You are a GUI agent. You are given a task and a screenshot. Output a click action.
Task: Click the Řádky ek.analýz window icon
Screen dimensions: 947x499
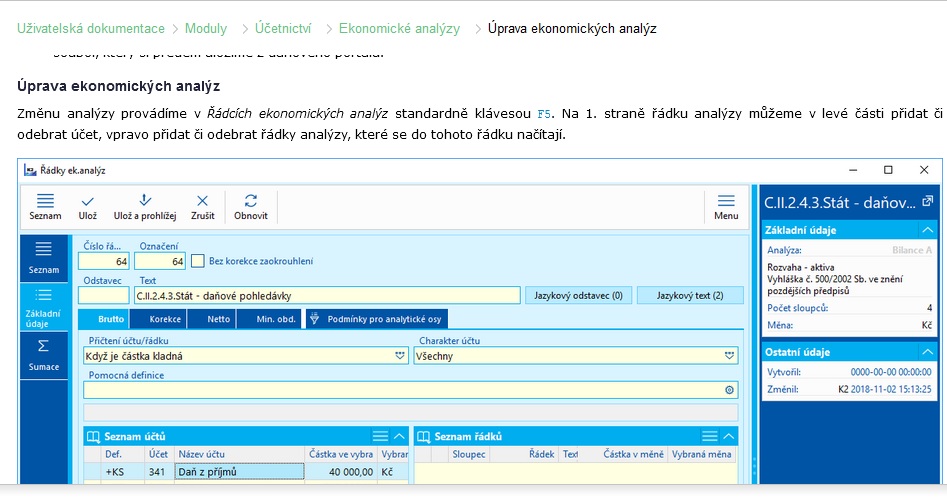[x=30, y=170]
